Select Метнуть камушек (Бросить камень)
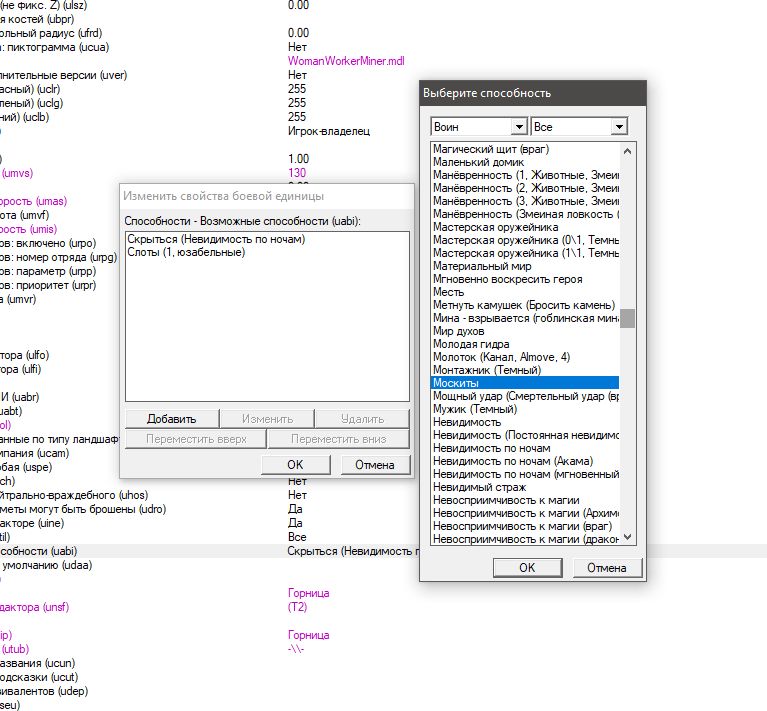Screen dimensions: 767x711 coord(524,305)
